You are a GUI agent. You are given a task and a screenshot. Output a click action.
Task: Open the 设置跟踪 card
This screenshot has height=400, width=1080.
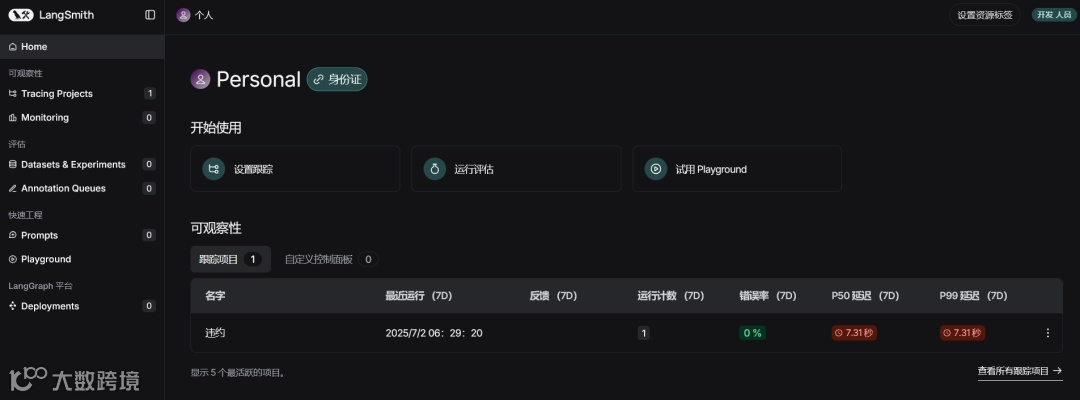(x=295, y=169)
